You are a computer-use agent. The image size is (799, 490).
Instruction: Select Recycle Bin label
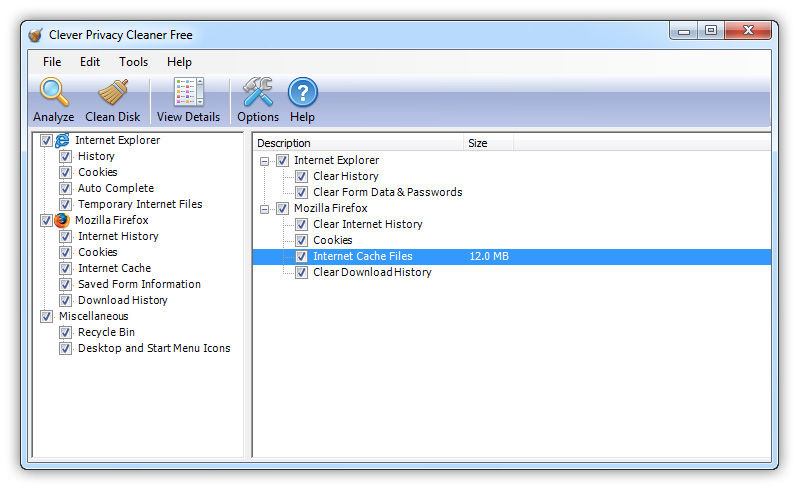coord(106,332)
